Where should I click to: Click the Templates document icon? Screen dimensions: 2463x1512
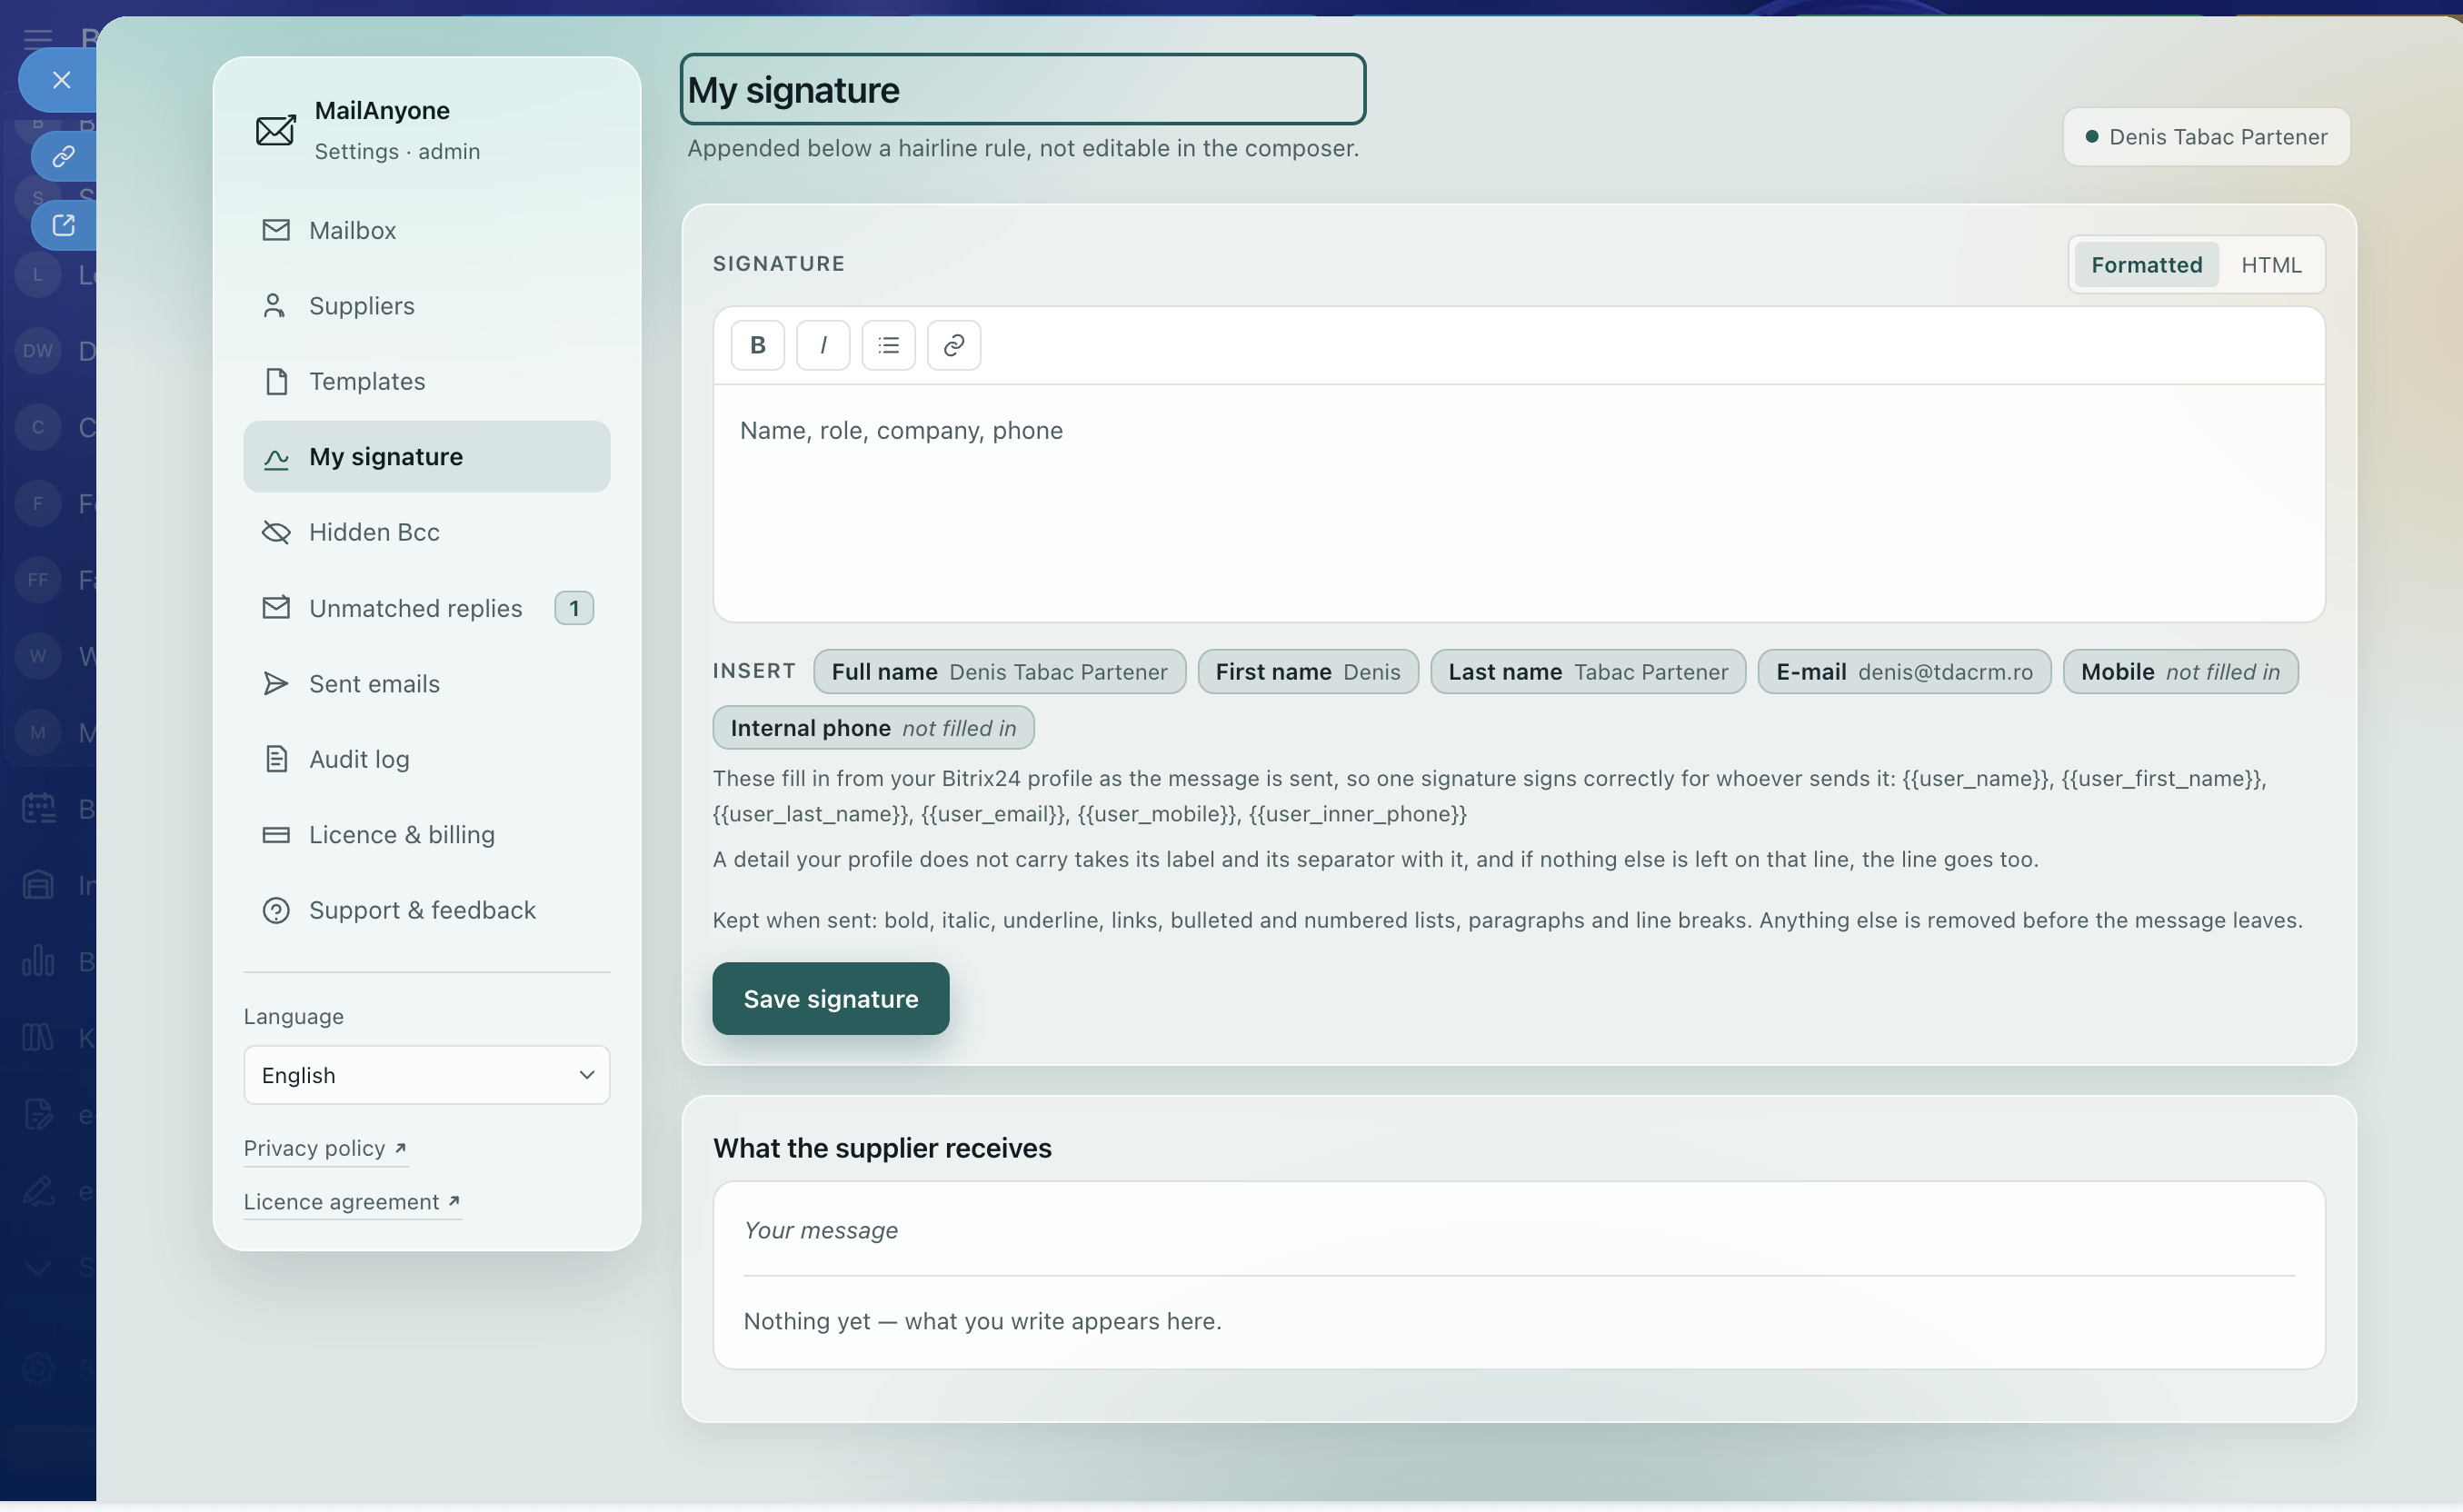point(276,381)
